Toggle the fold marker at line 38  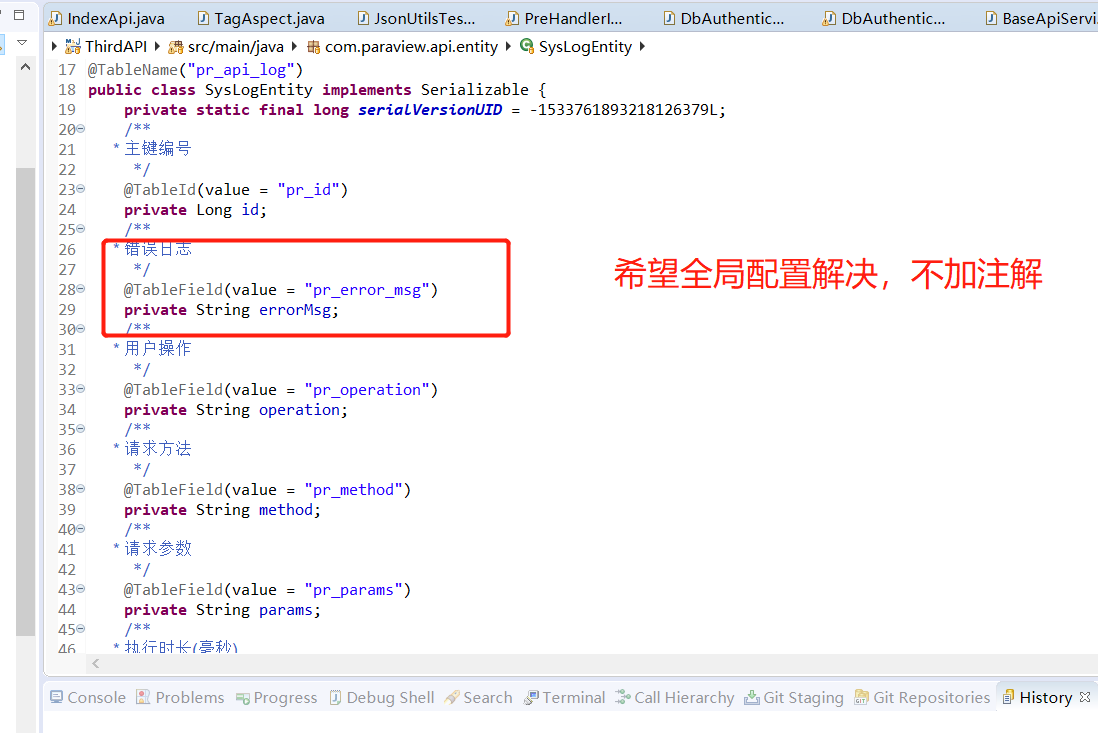click(81, 489)
